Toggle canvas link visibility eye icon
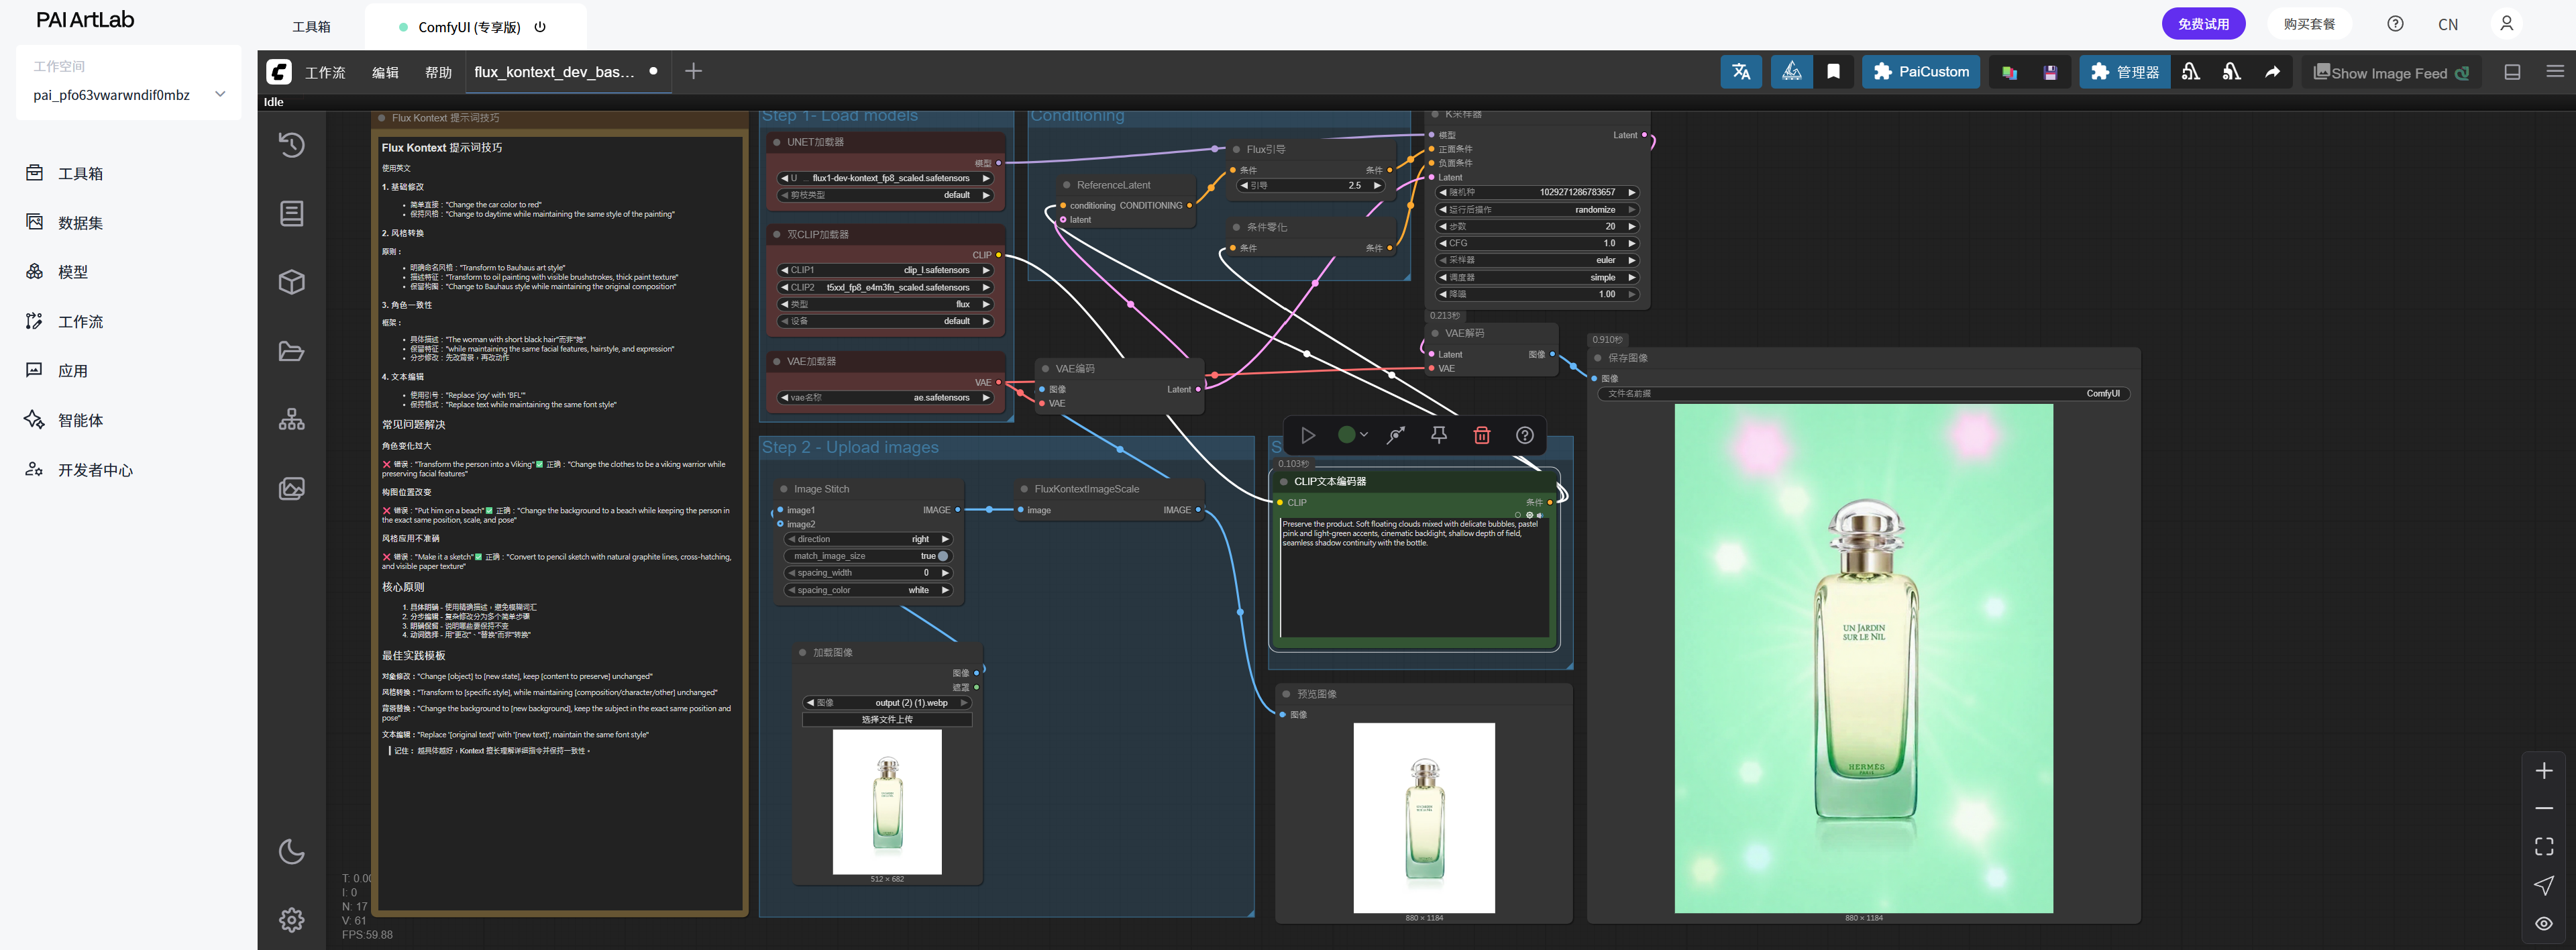2576x950 pixels. pos(2543,923)
